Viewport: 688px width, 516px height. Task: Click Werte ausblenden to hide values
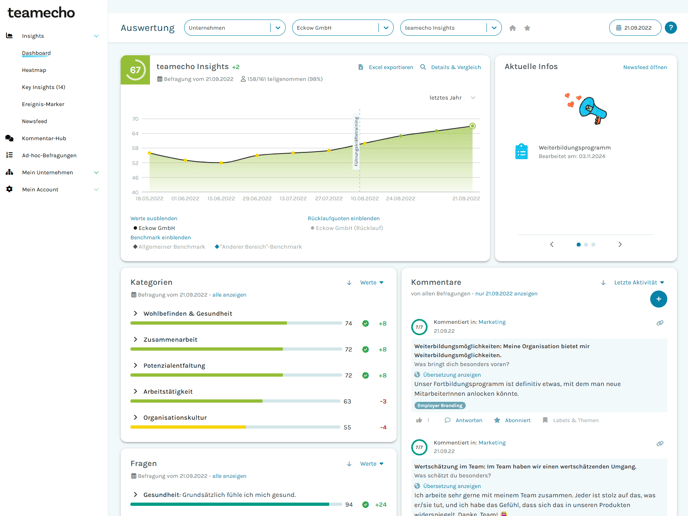click(x=154, y=219)
